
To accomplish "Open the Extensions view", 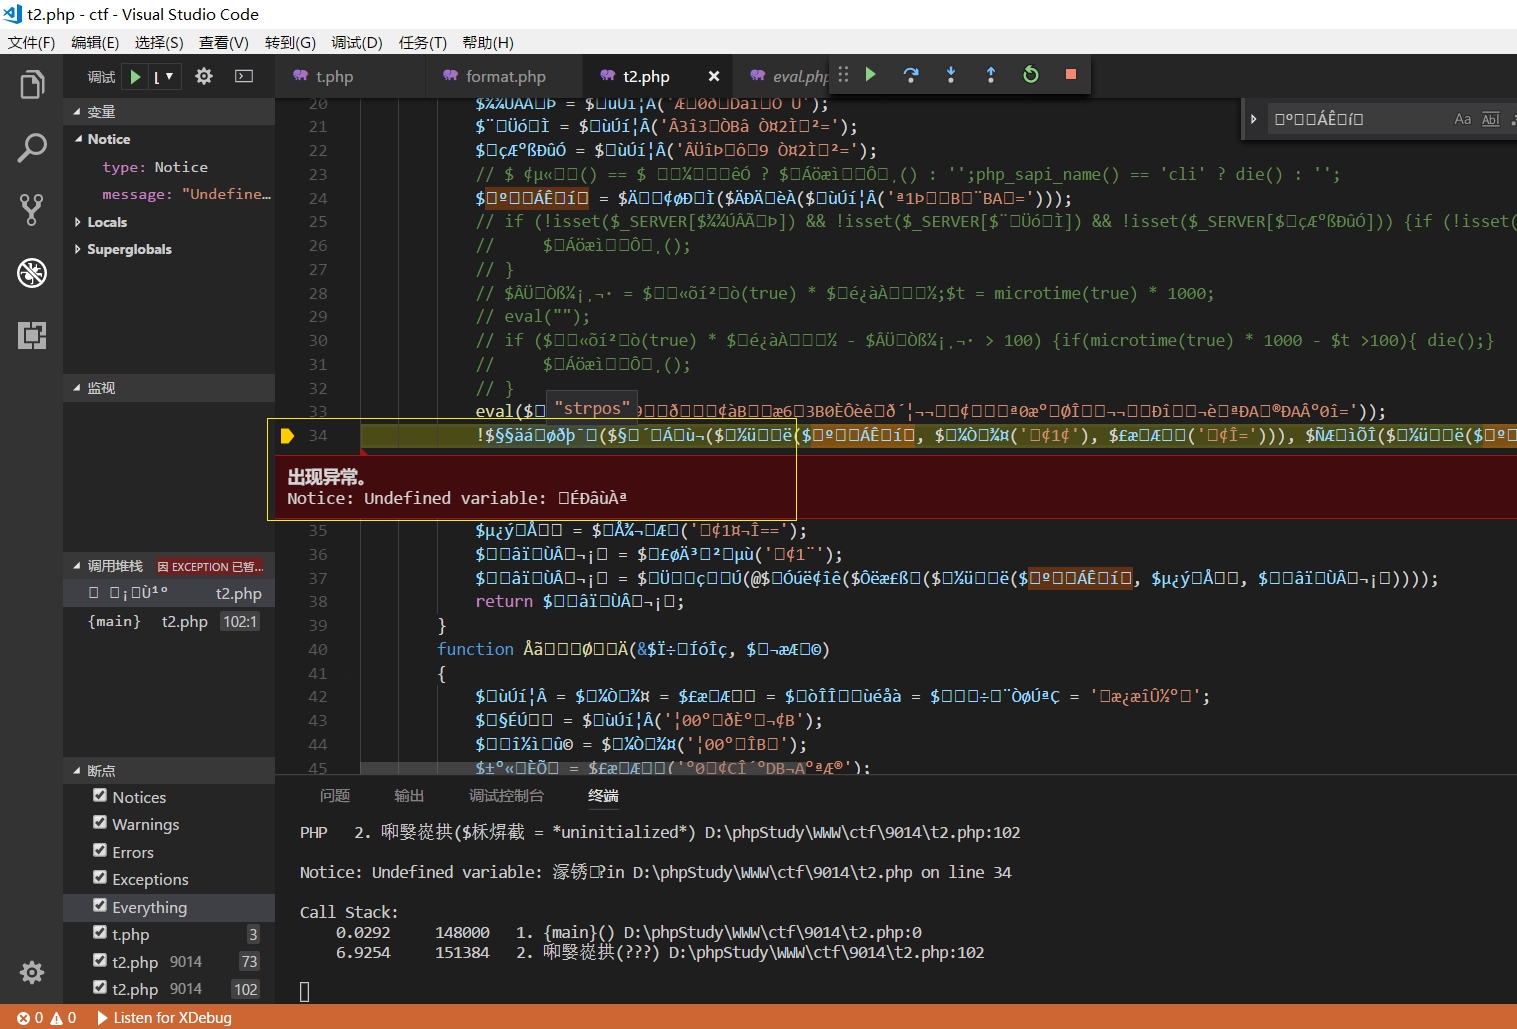I will click(x=32, y=335).
